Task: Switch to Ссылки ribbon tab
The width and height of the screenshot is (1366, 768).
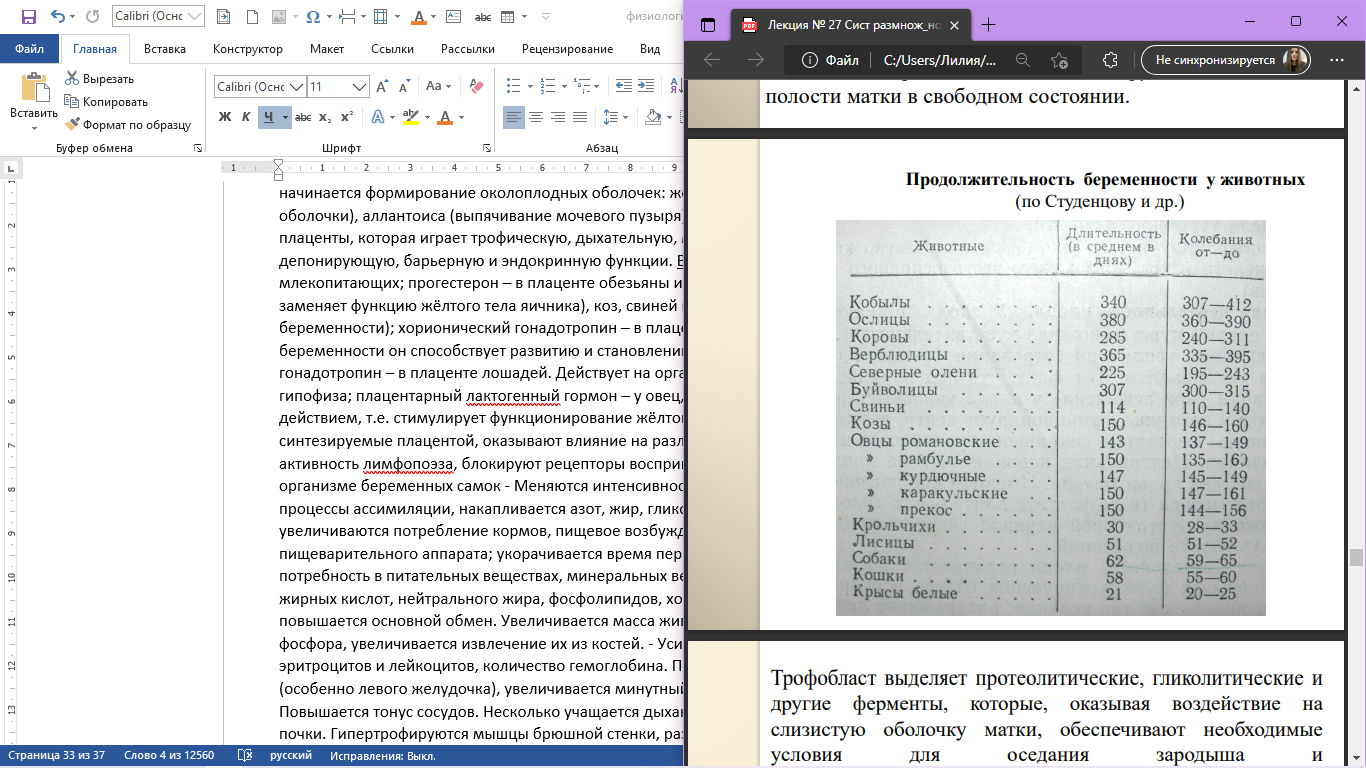Action: coord(392,49)
